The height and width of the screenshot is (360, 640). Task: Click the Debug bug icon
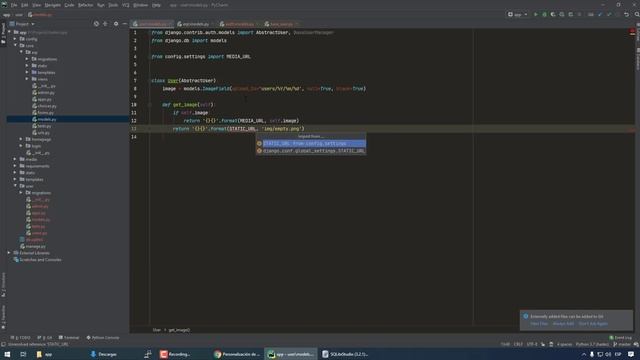(x=544, y=14)
